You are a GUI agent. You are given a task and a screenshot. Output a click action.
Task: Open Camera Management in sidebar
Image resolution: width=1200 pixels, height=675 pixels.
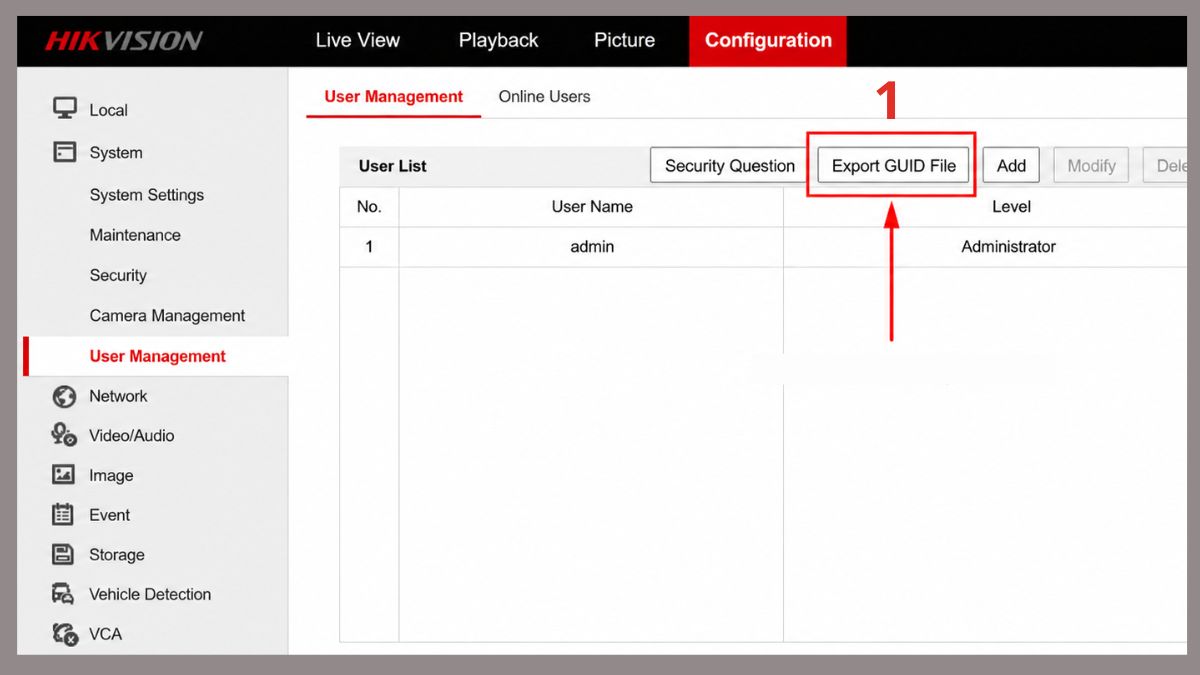click(x=167, y=316)
